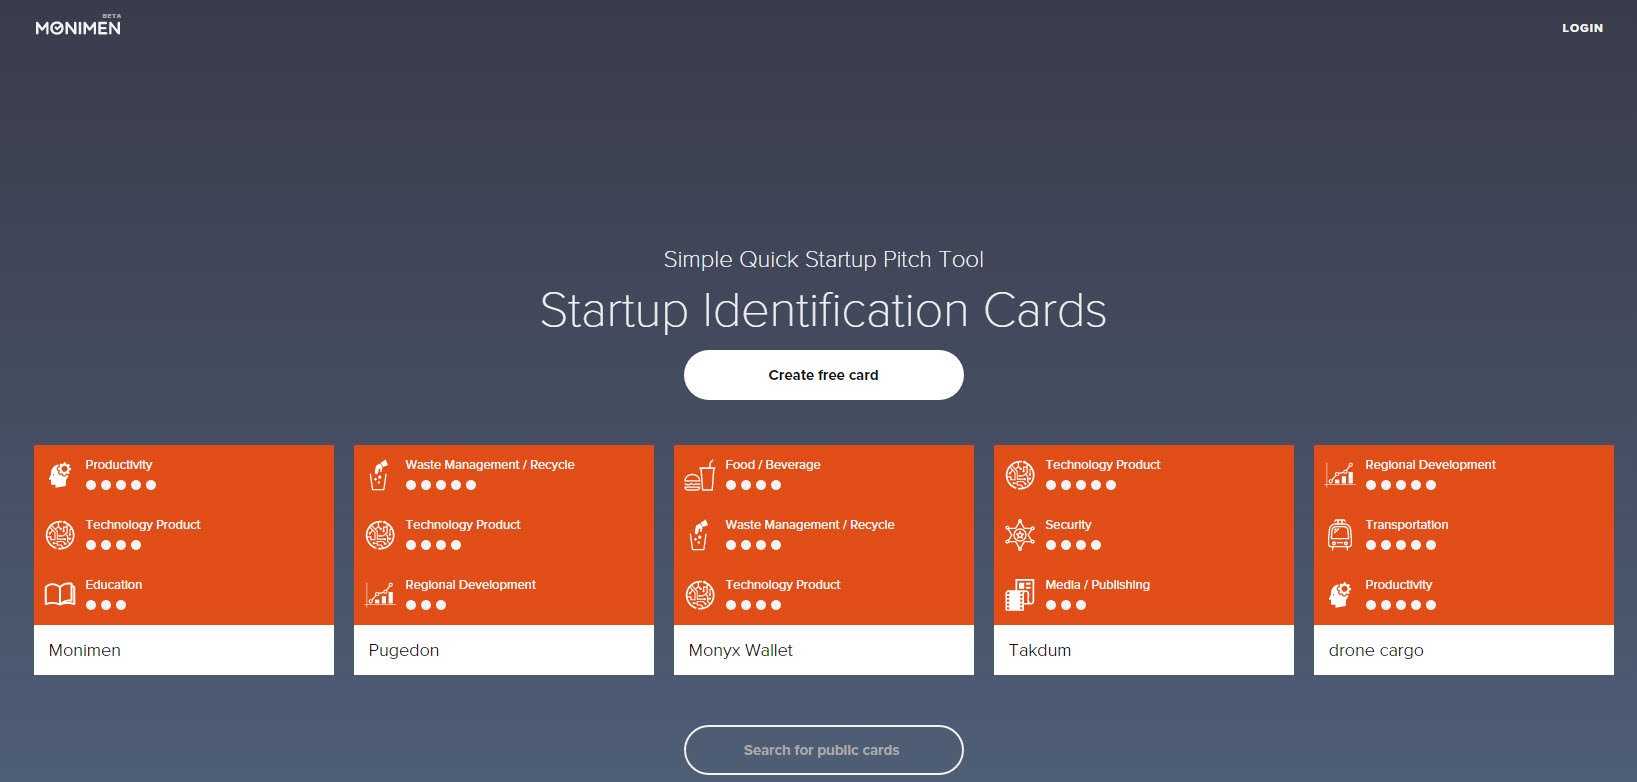Click the Productivity head-gear icon on Monimen card

pos(60,475)
